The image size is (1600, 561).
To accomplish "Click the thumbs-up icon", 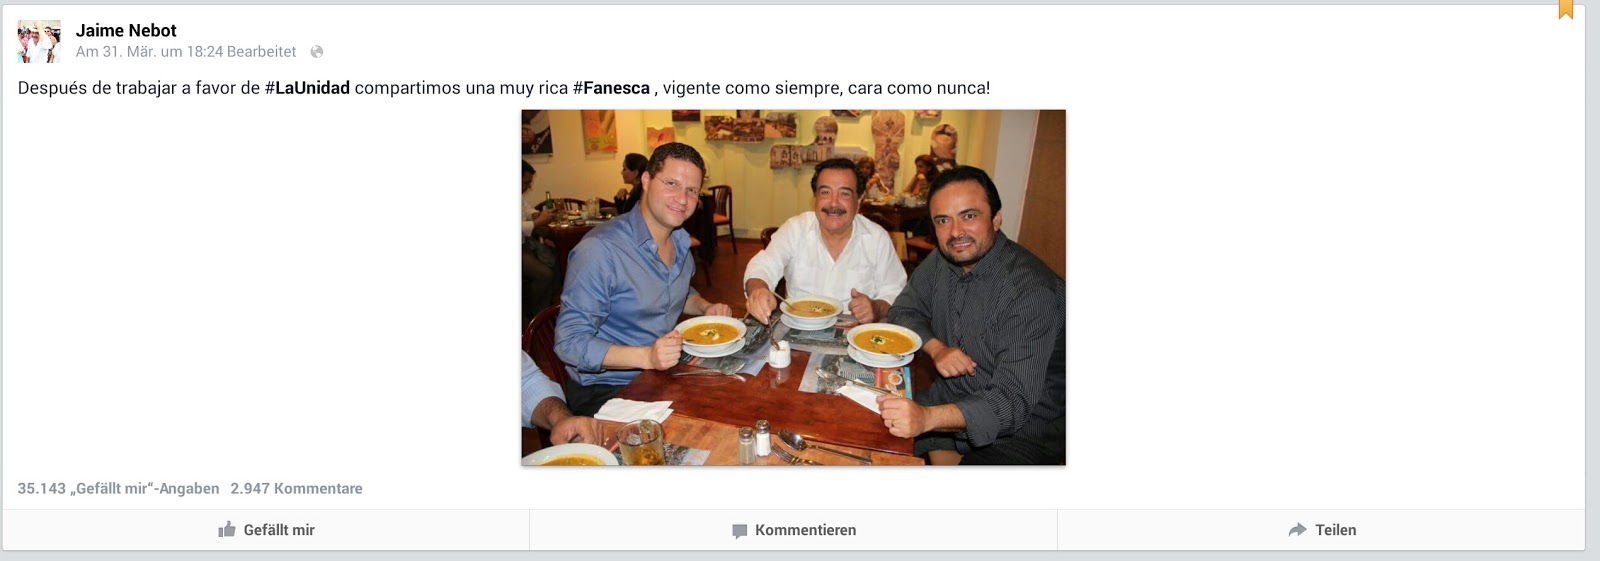I will pos(227,530).
